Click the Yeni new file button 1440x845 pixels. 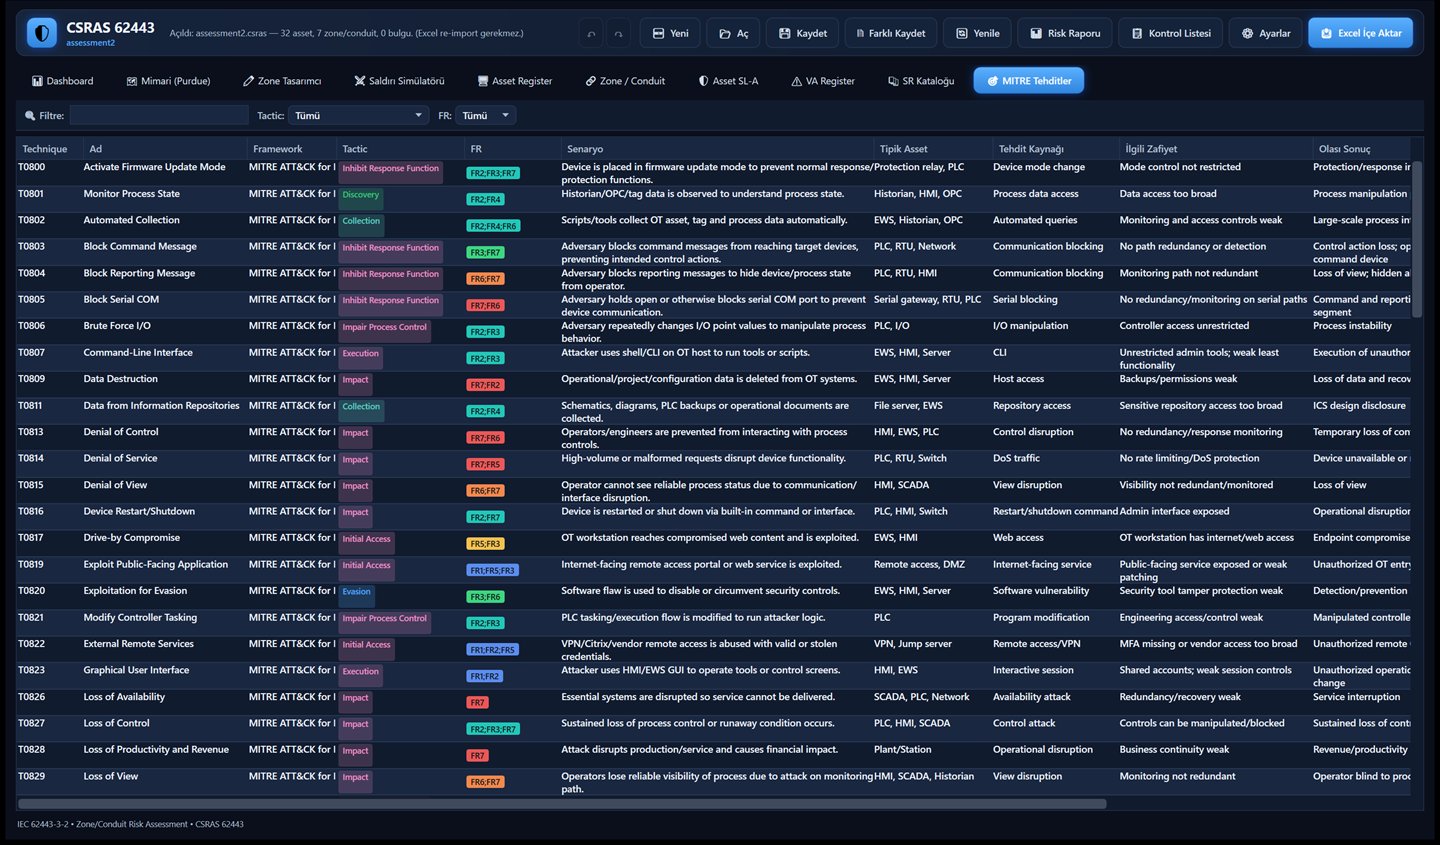(x=670, y=33)
